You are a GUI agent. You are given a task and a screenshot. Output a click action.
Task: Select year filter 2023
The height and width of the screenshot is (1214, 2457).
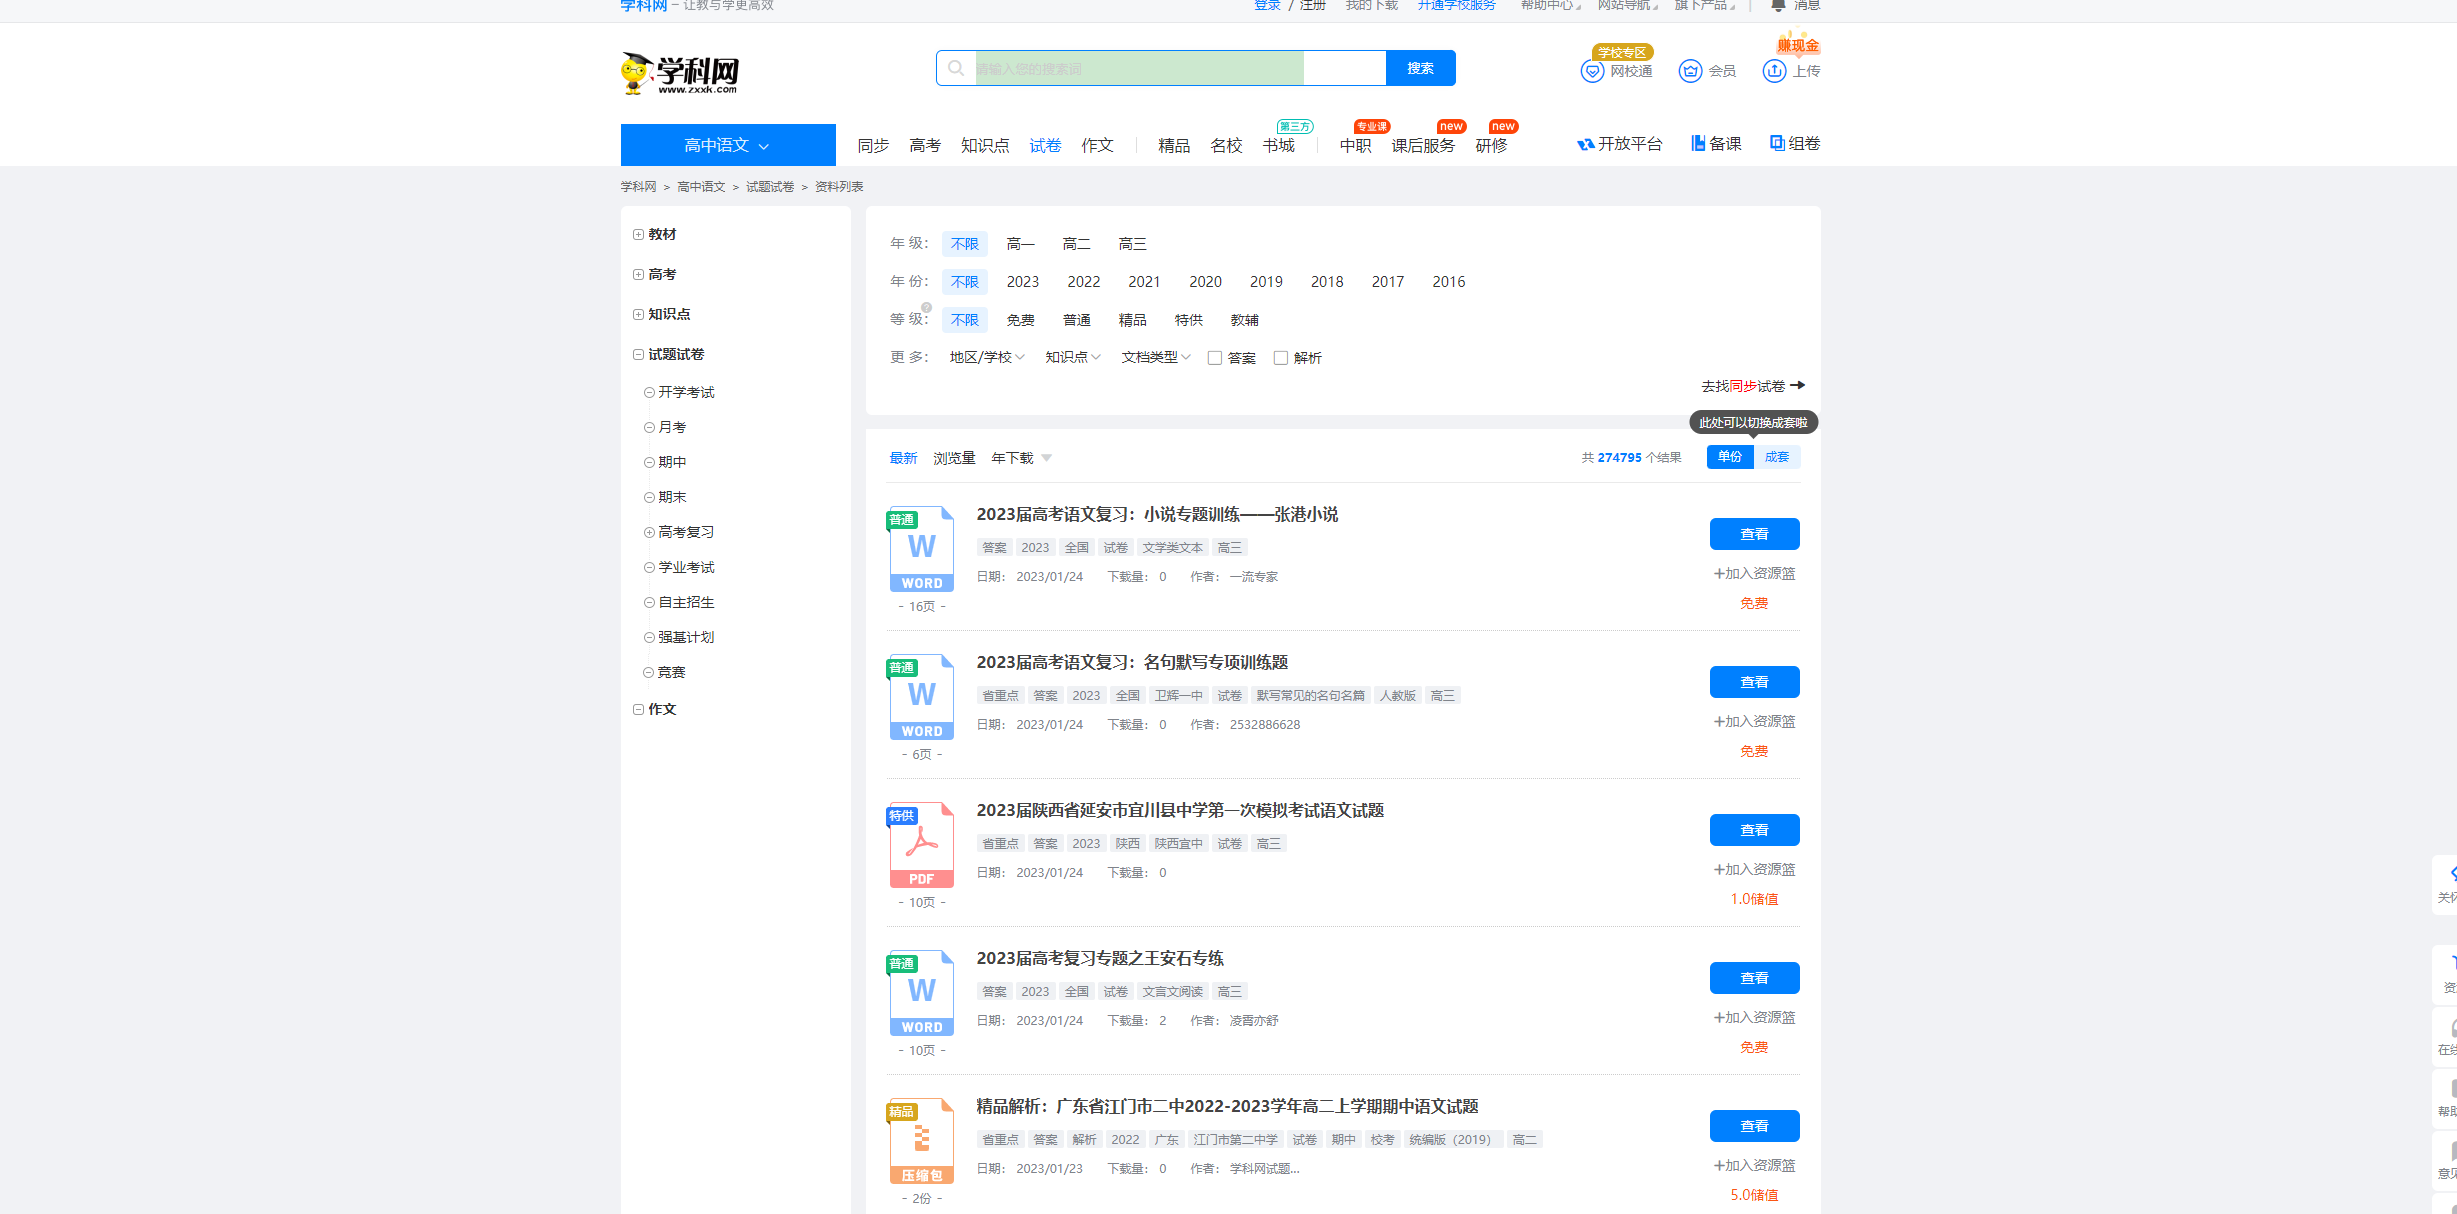coord(1023,282)
